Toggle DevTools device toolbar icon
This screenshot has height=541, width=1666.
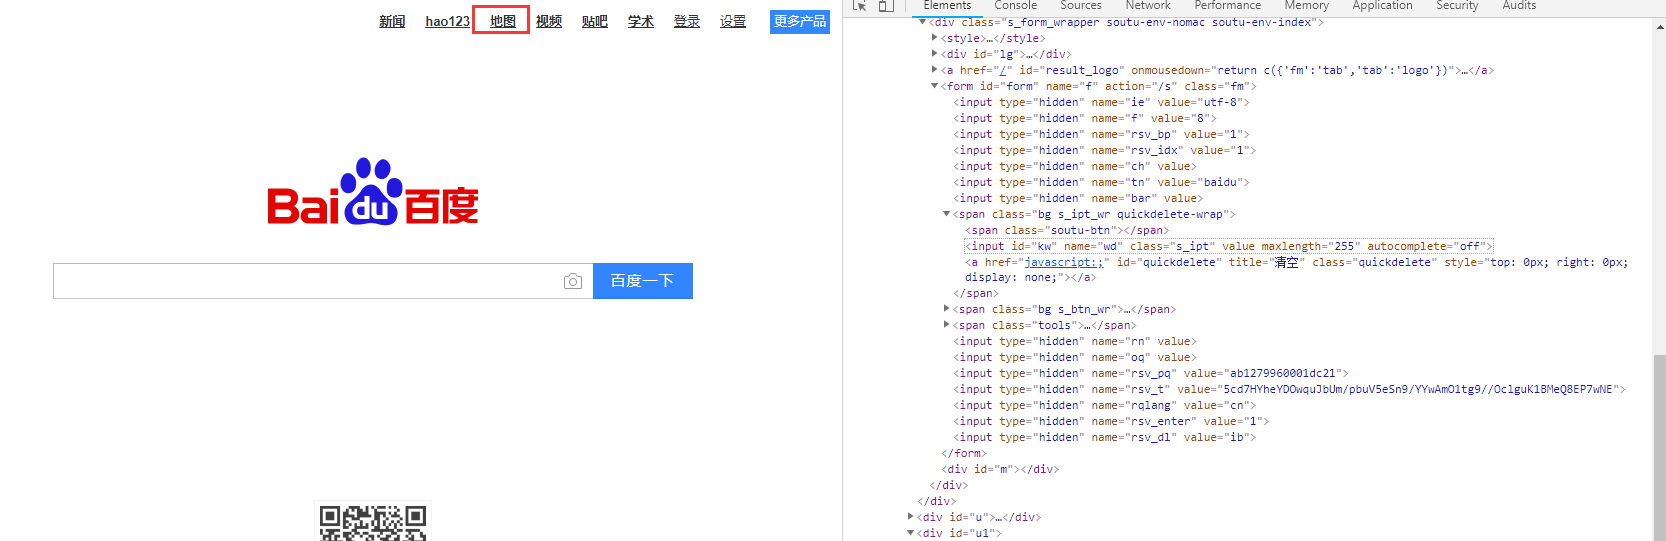[x=885, y=5]
